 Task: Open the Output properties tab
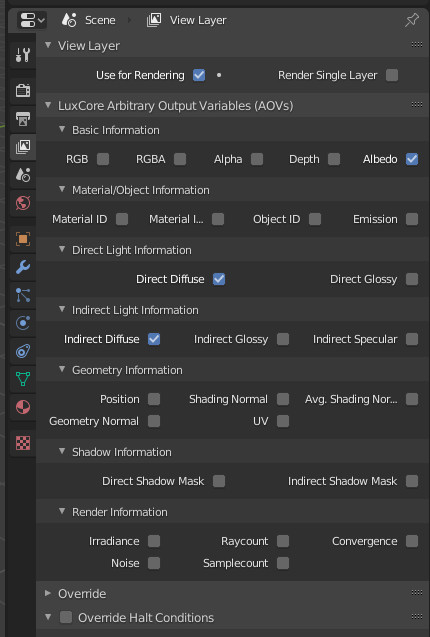pos(23,119)
